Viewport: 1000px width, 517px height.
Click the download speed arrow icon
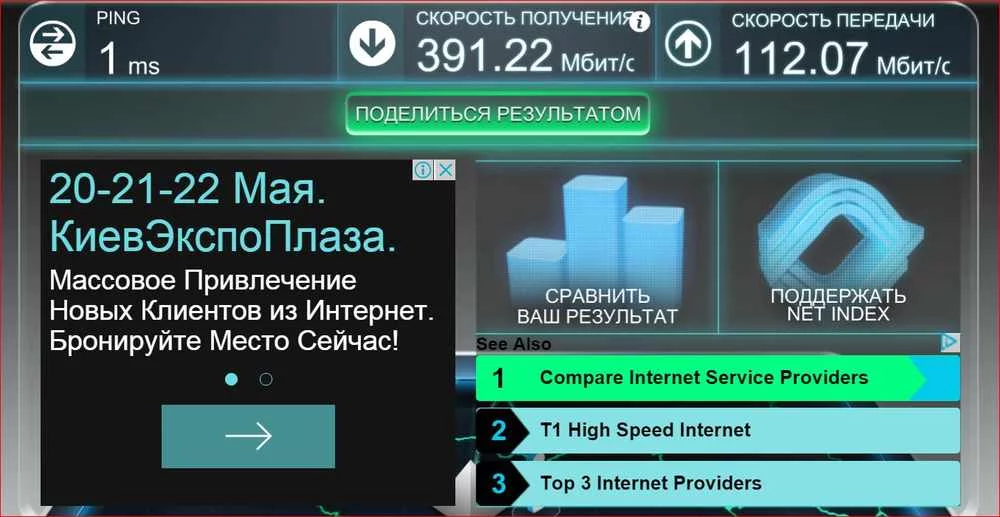(x=372, y=43)
